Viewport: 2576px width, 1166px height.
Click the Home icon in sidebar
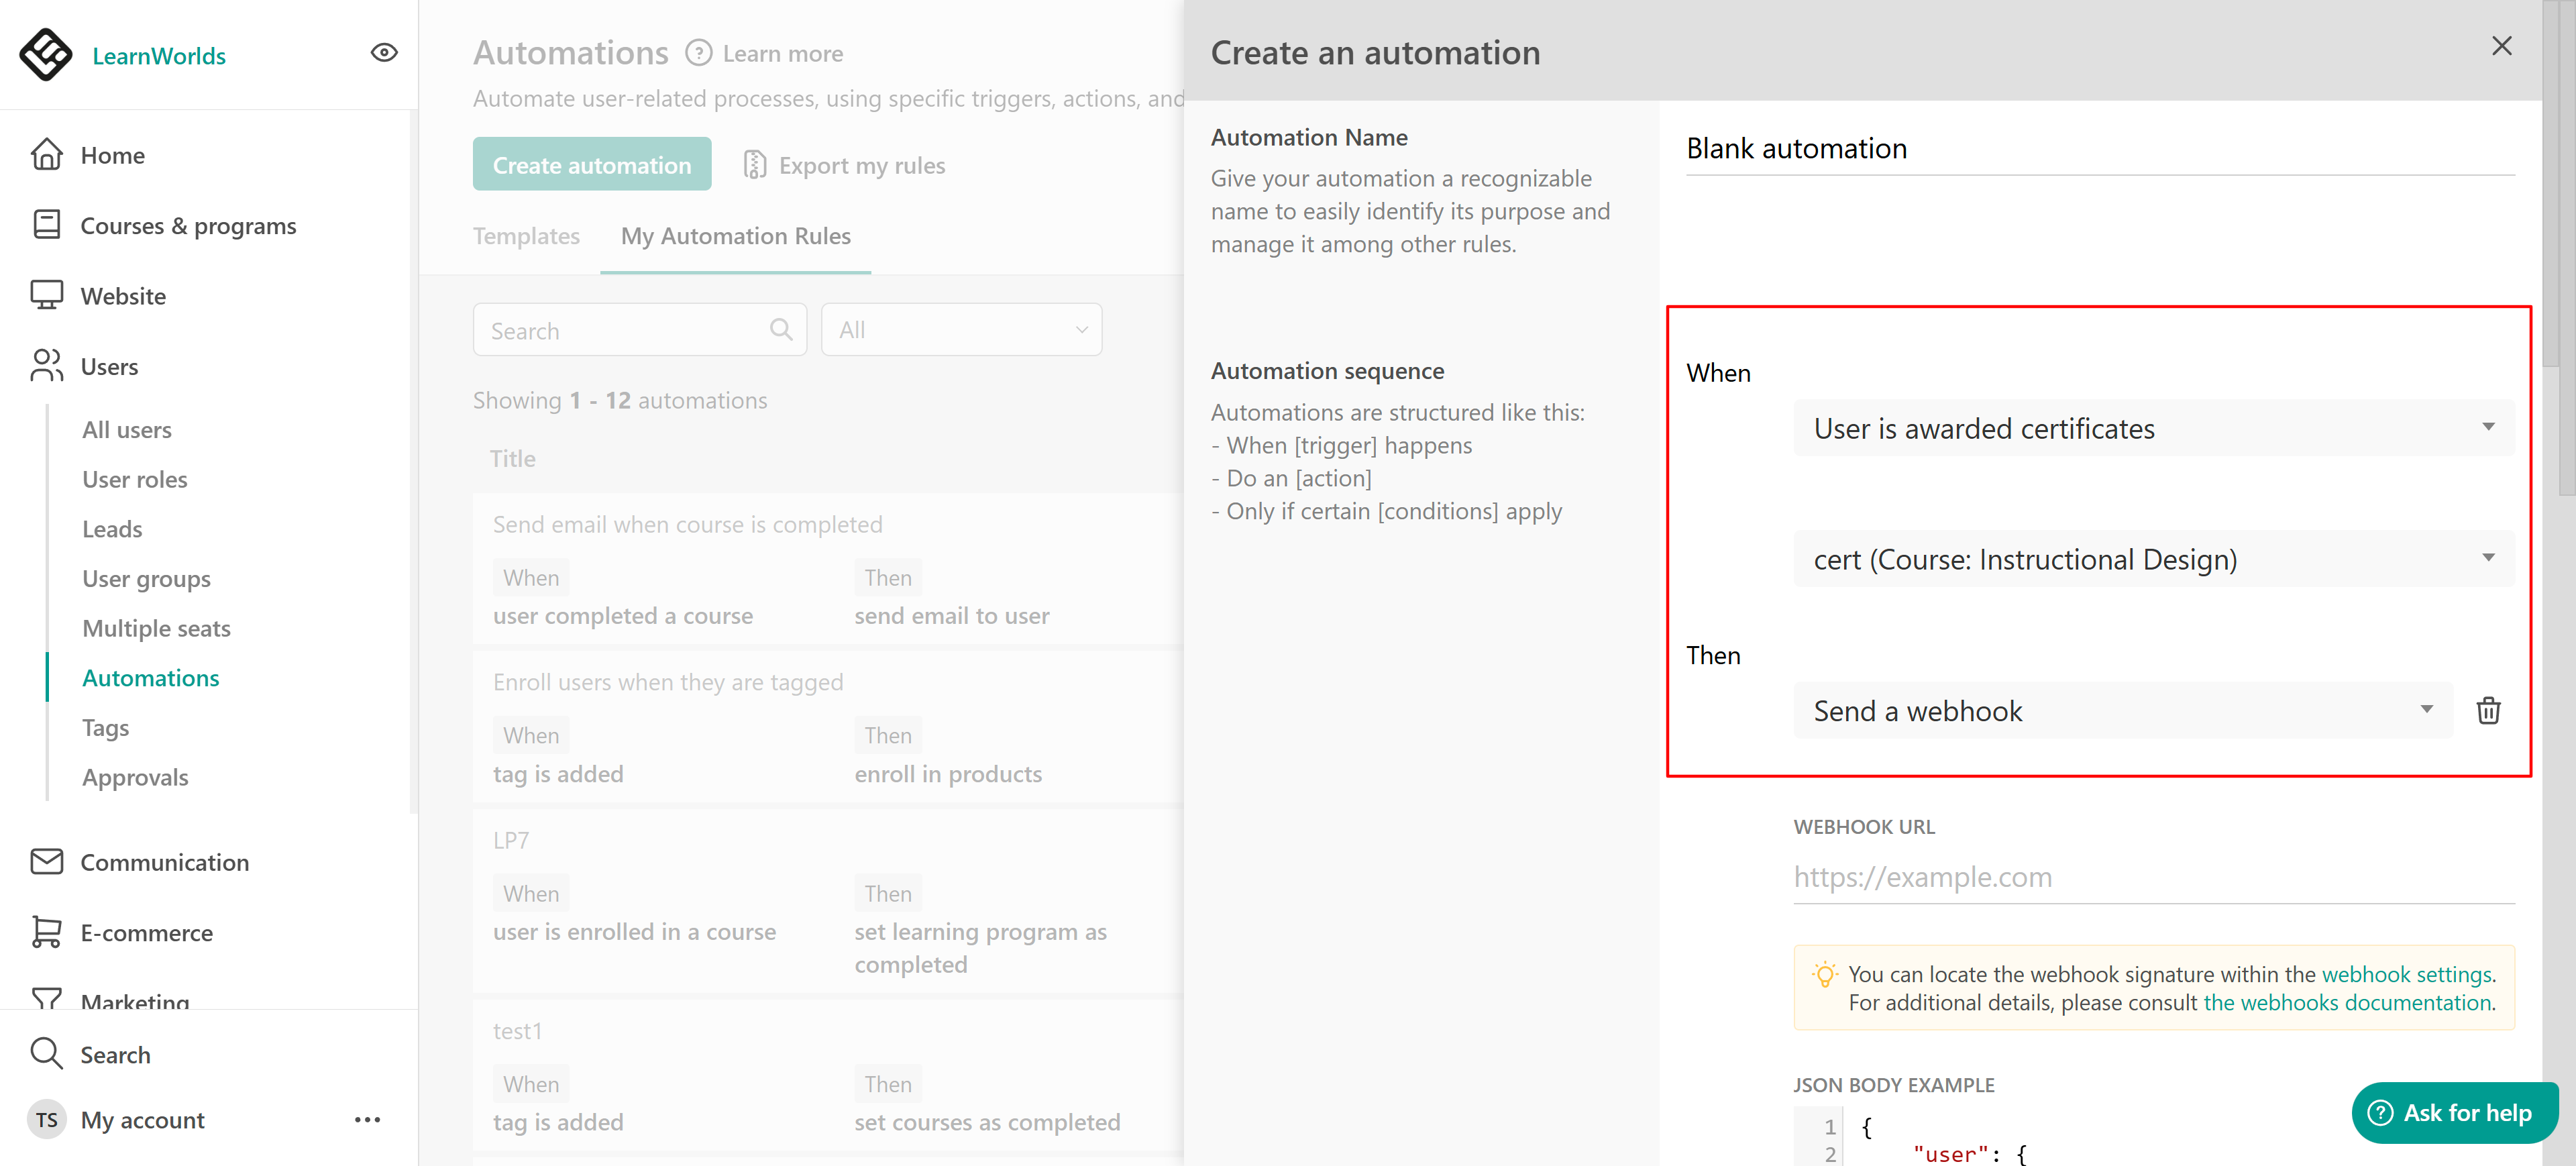[46, 155]
